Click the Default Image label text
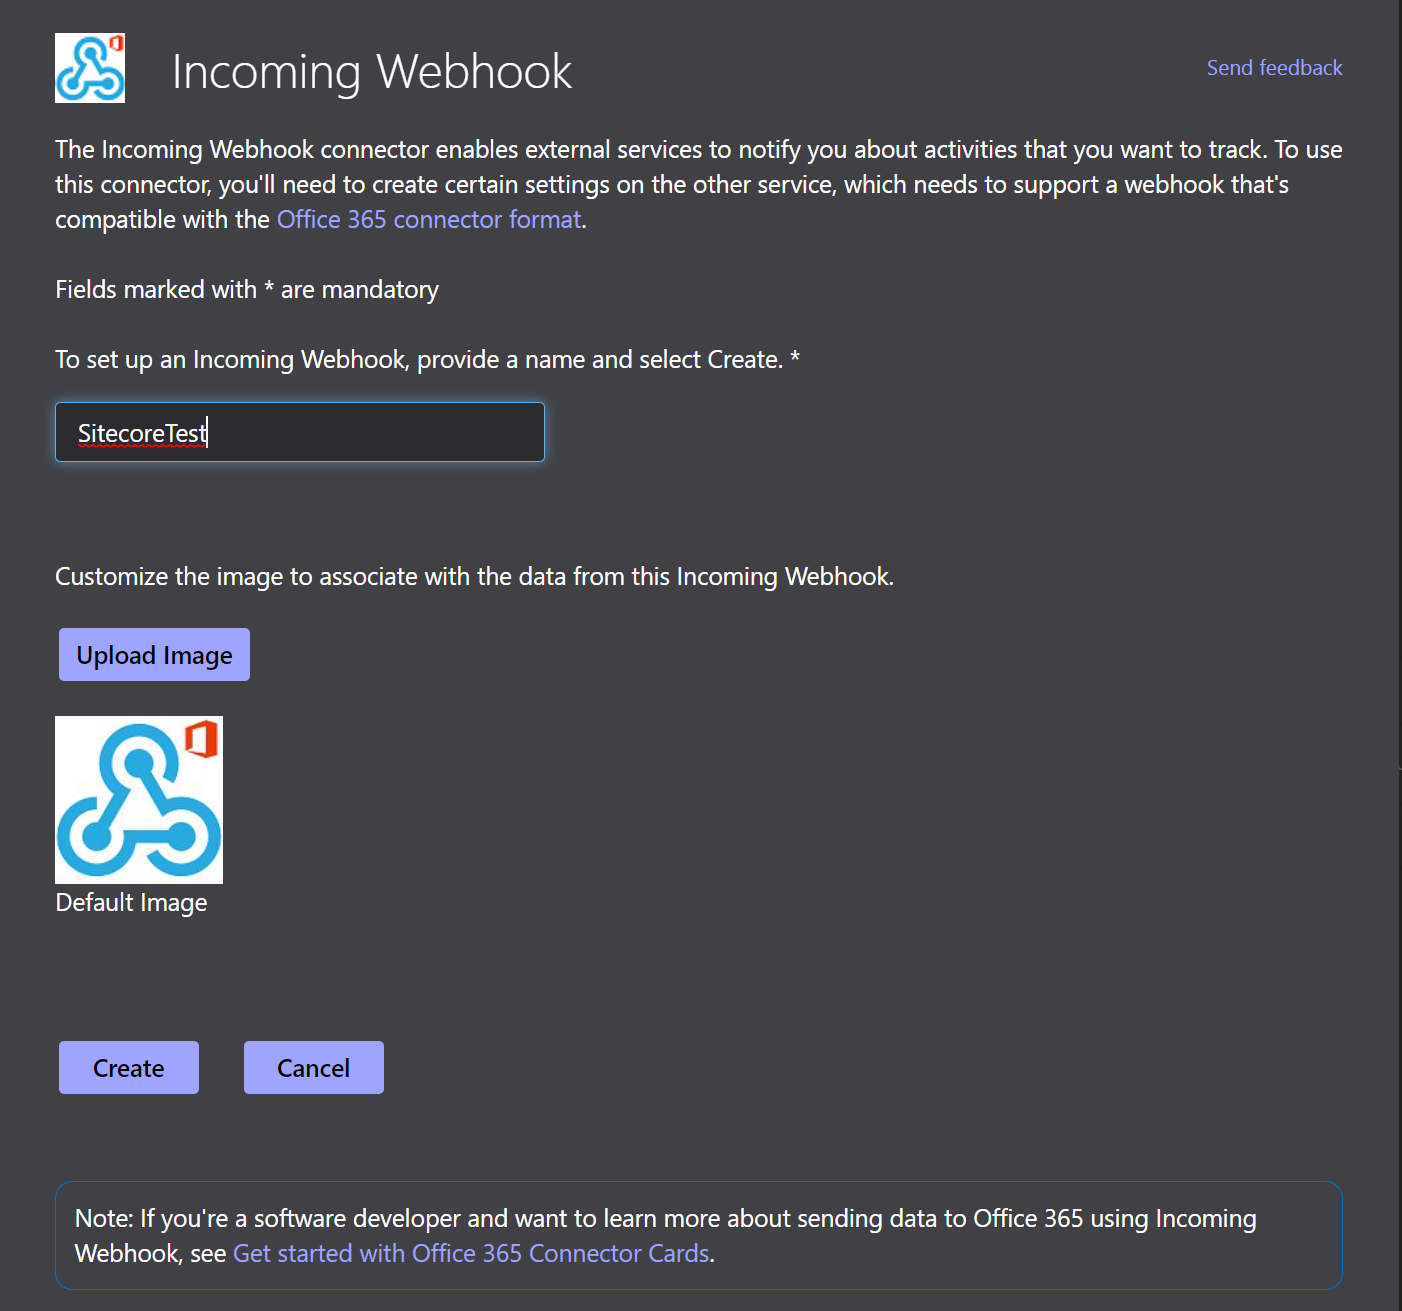 [x=130, y=901]
